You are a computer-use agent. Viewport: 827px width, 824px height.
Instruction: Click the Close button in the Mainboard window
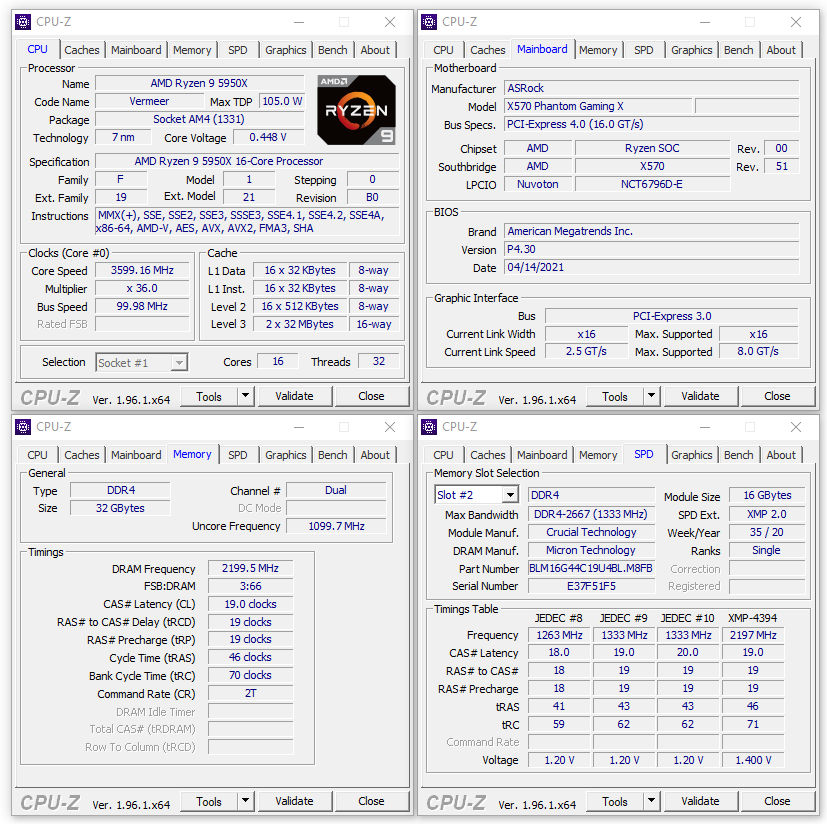point(777,396)
